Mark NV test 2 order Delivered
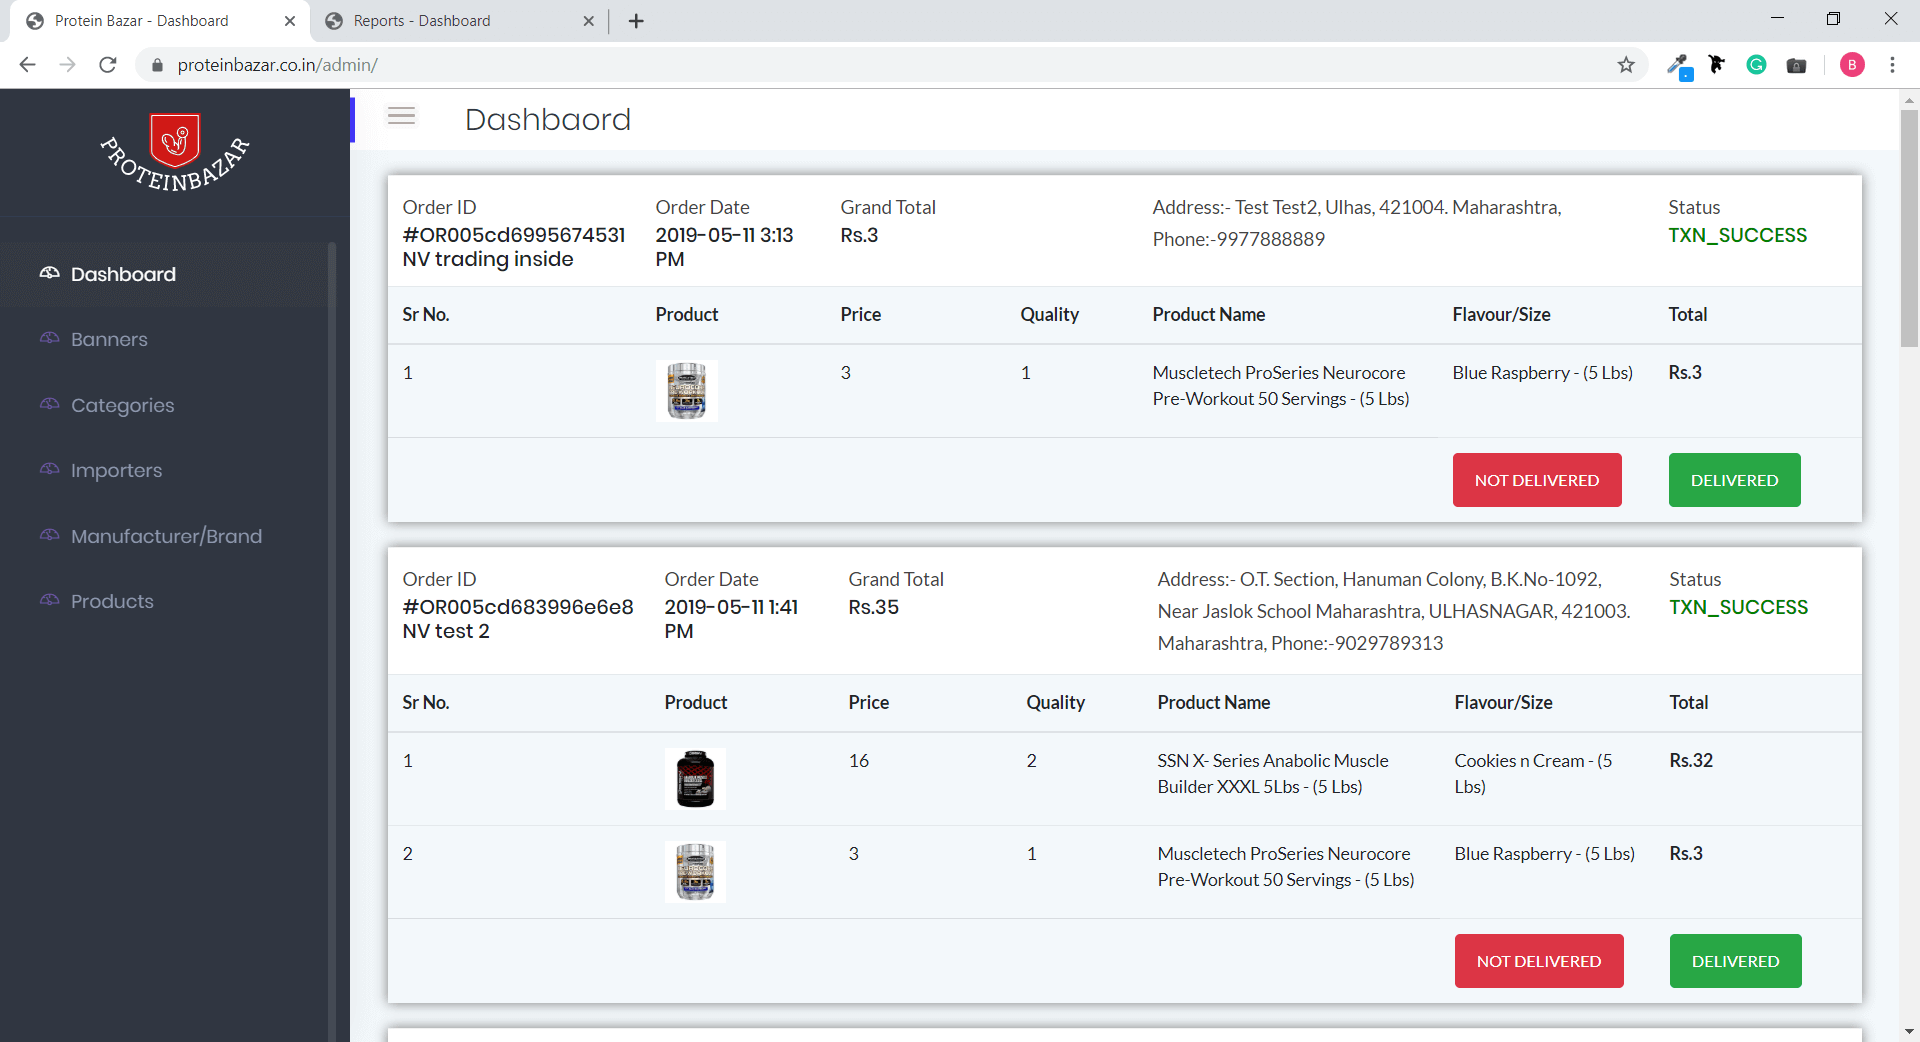The height and width of the screenshot is (1042, 1920). click(x=1735, y=961)
